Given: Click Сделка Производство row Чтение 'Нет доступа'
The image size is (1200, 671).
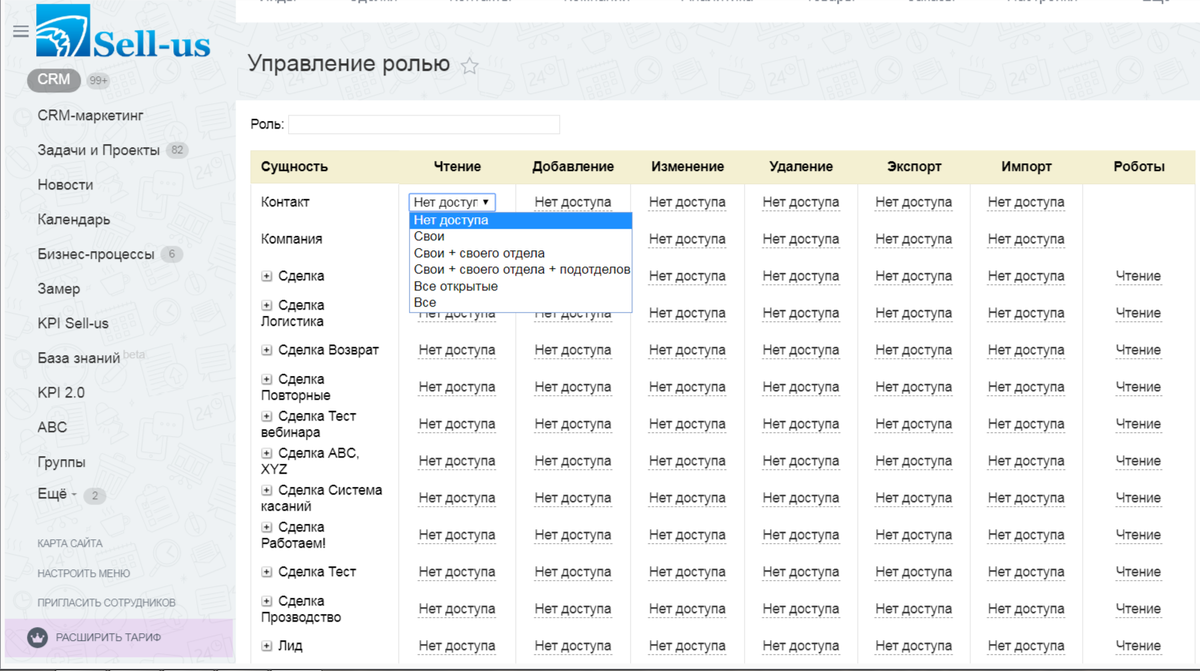Looking at the screenshot, I should coord(457,609).
